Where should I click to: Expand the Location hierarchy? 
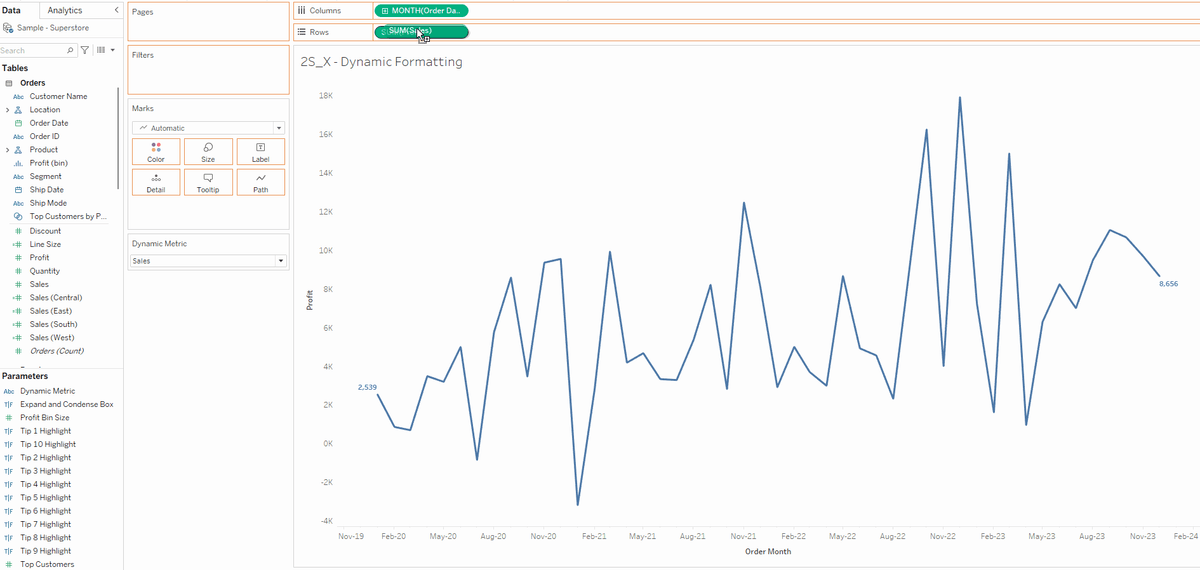7,110
